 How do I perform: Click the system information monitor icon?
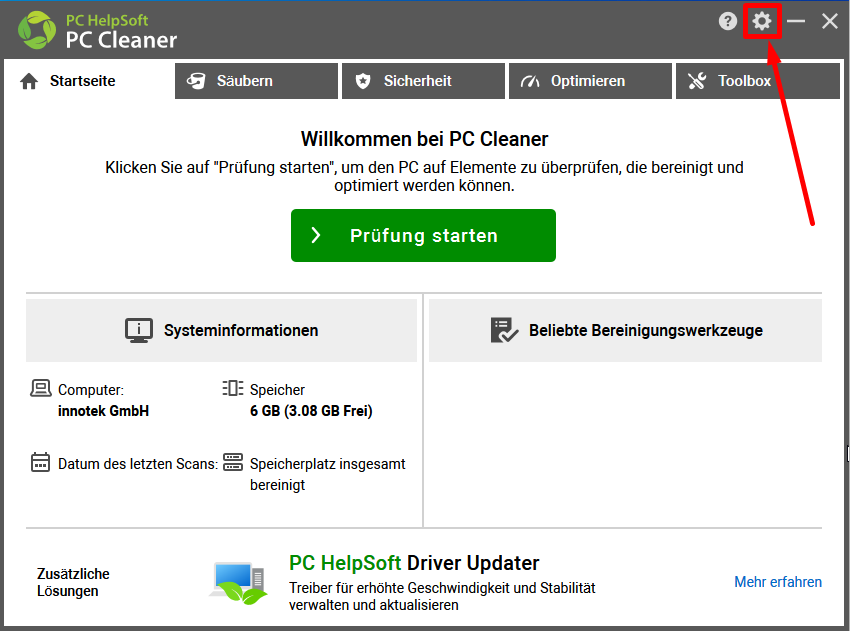pos(138,330)
